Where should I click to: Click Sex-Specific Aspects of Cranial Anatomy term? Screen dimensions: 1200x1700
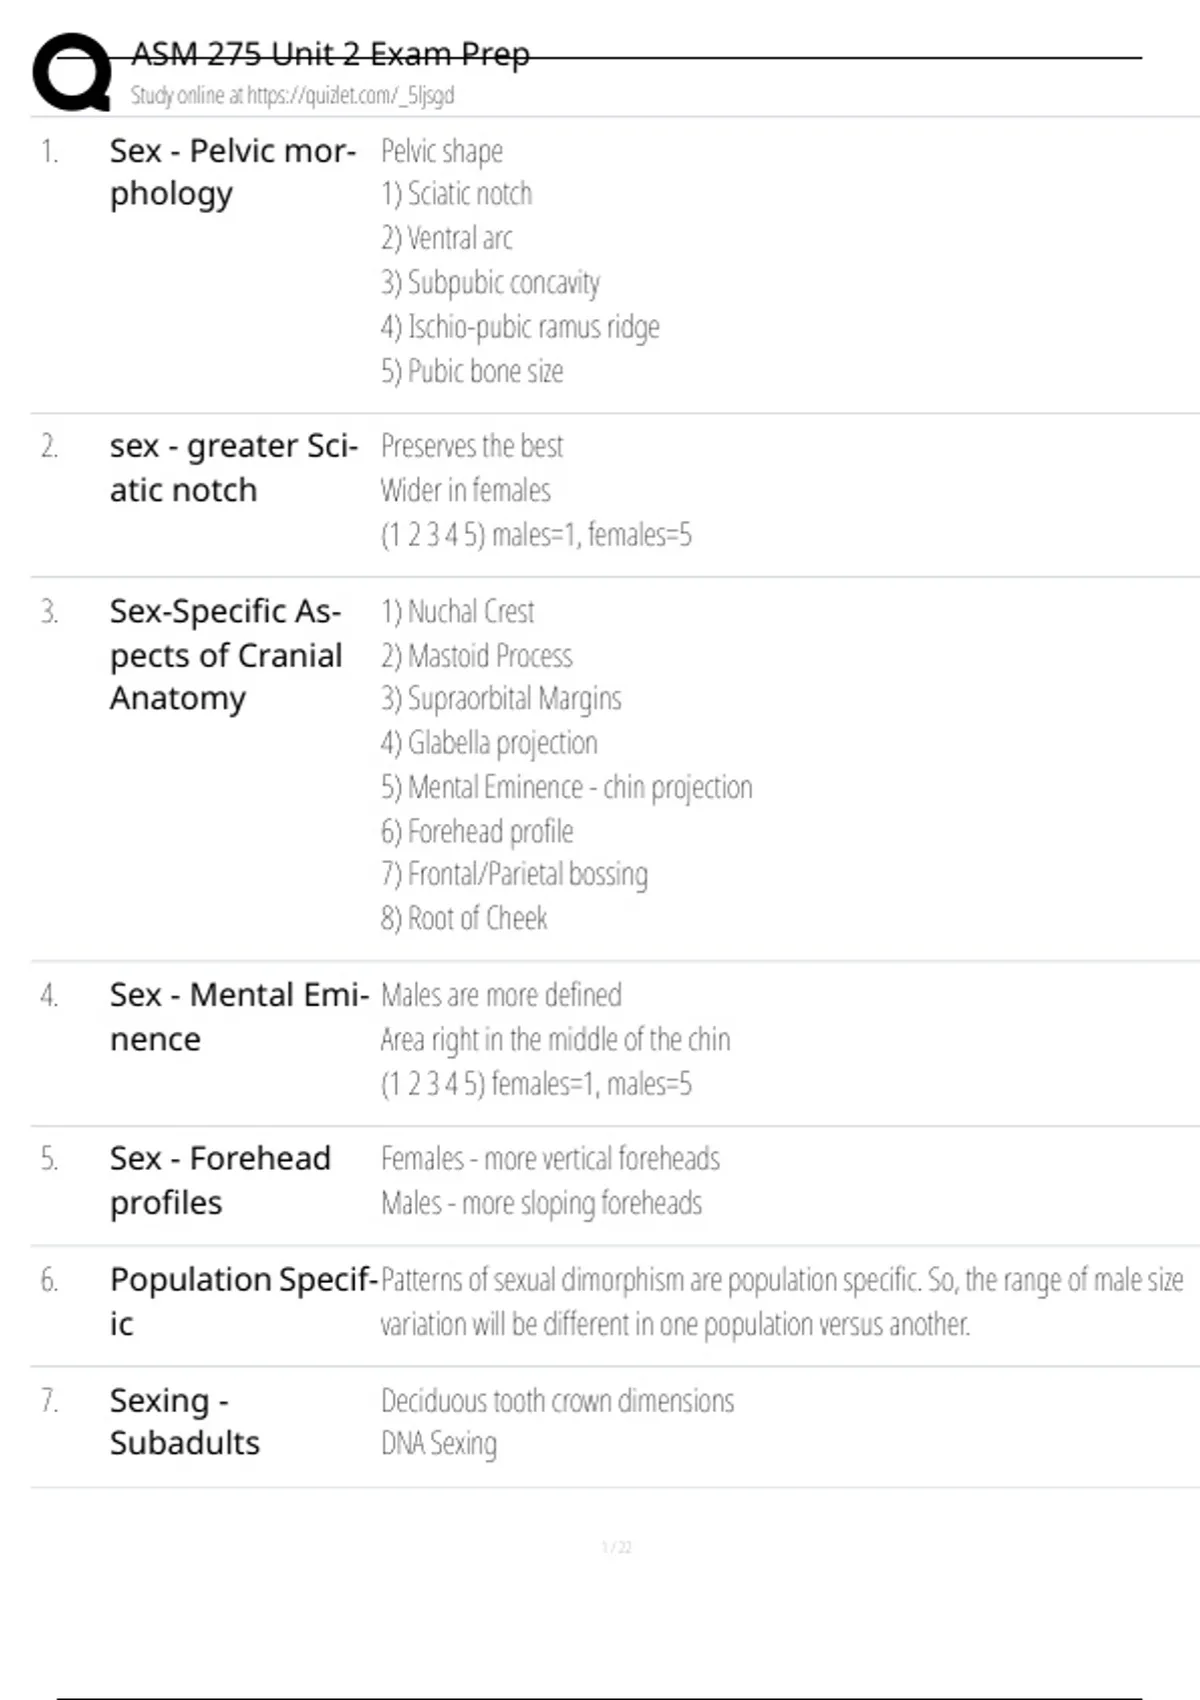tap(227, 655)
